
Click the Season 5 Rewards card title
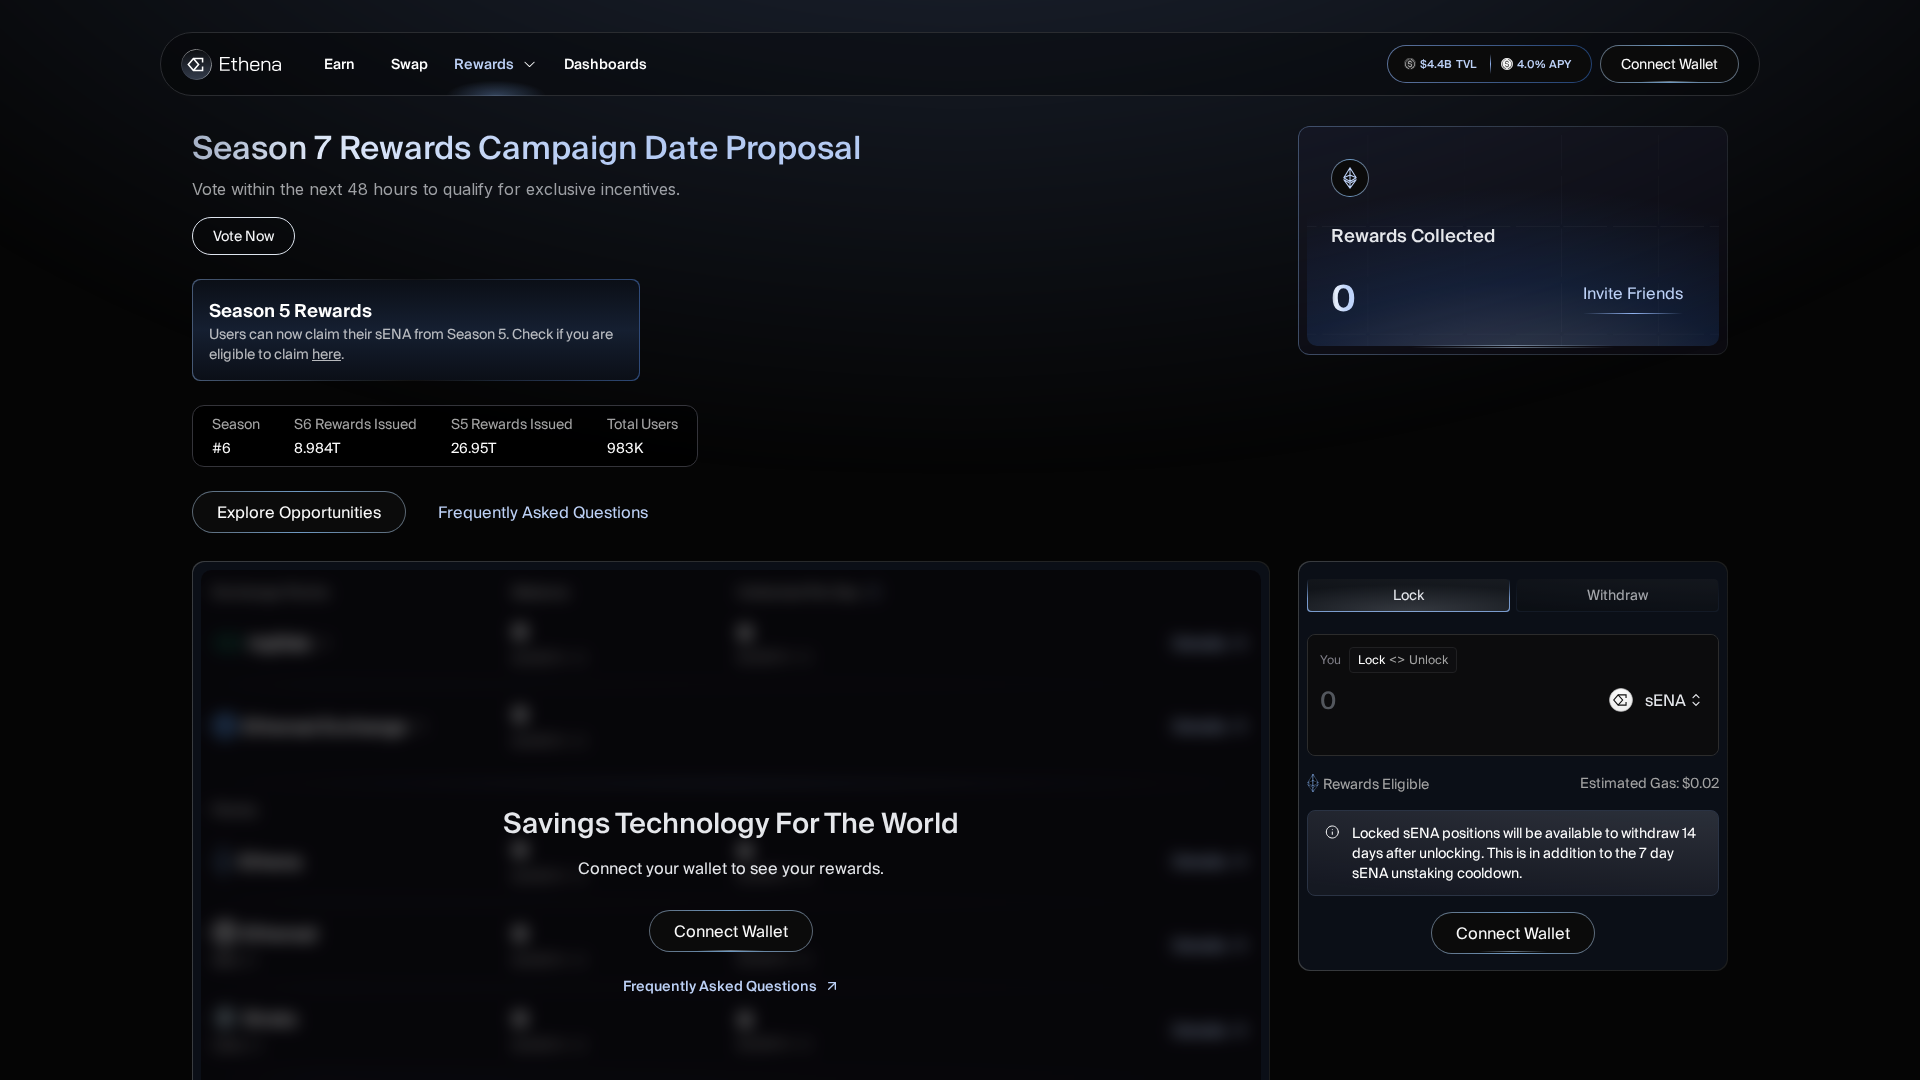pos(290,311)
